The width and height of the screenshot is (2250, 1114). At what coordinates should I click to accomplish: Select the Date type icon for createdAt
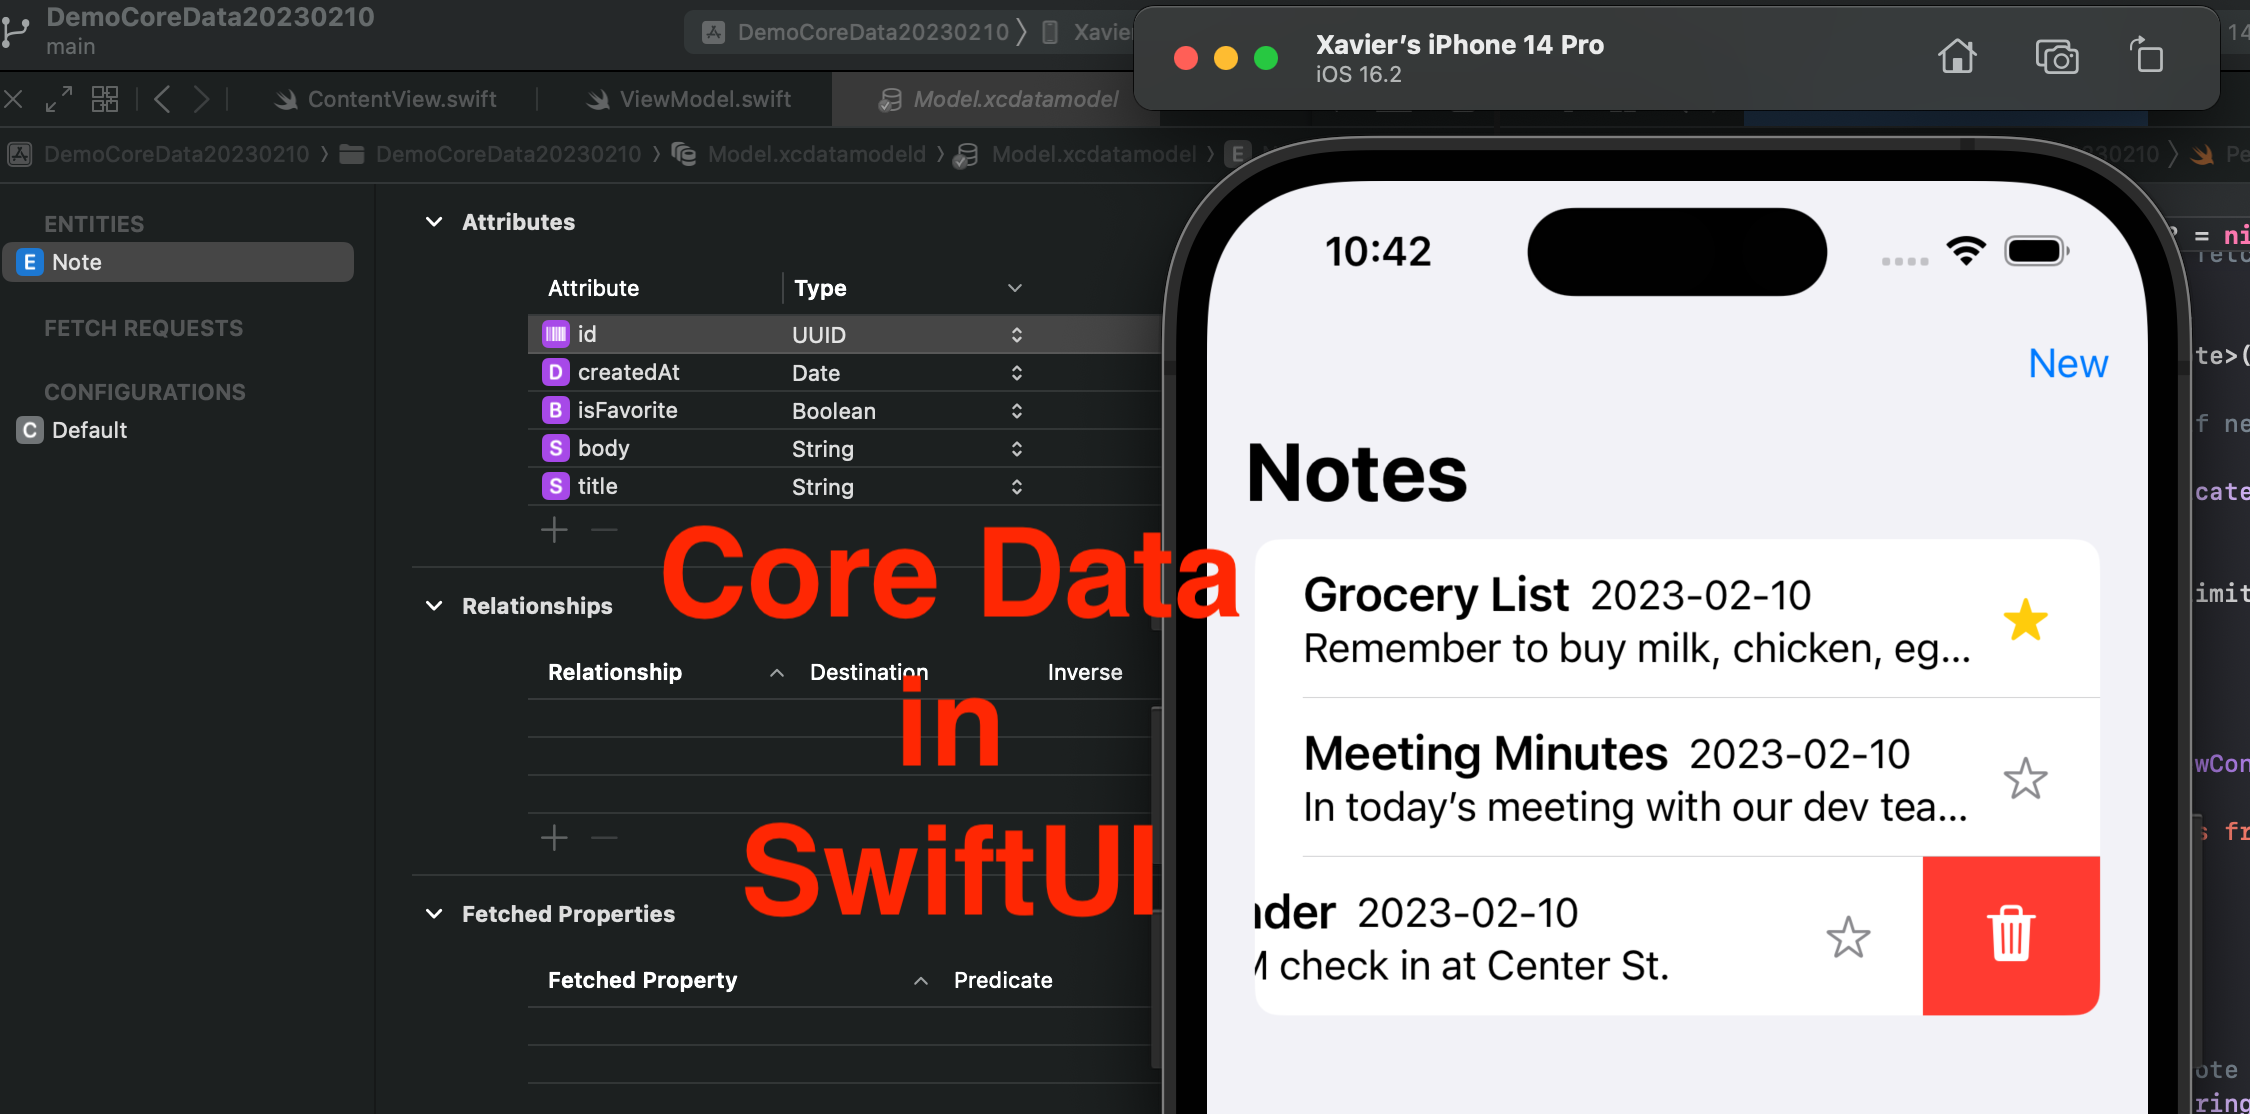tap(554, 372)
